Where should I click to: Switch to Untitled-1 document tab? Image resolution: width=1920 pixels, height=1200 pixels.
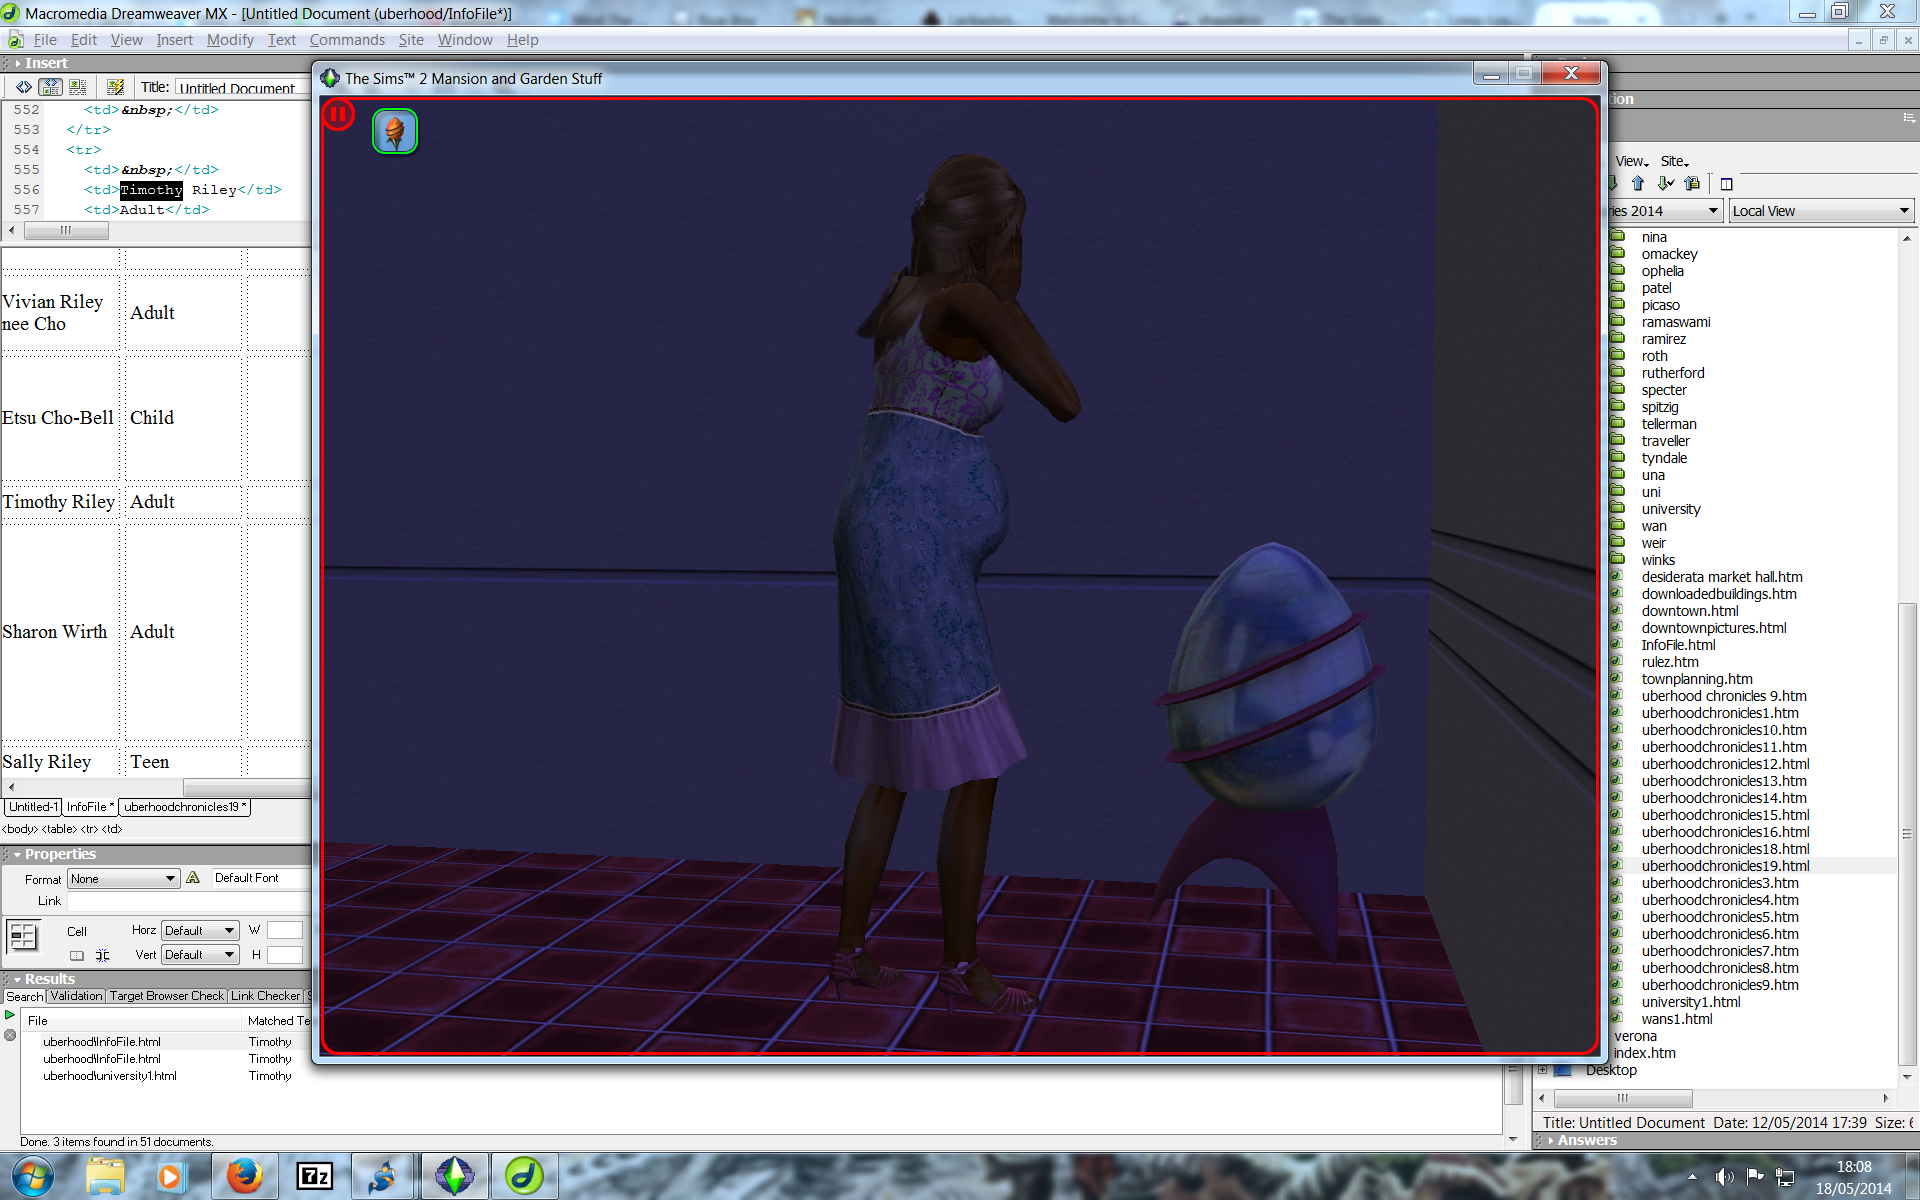[34, 807]
